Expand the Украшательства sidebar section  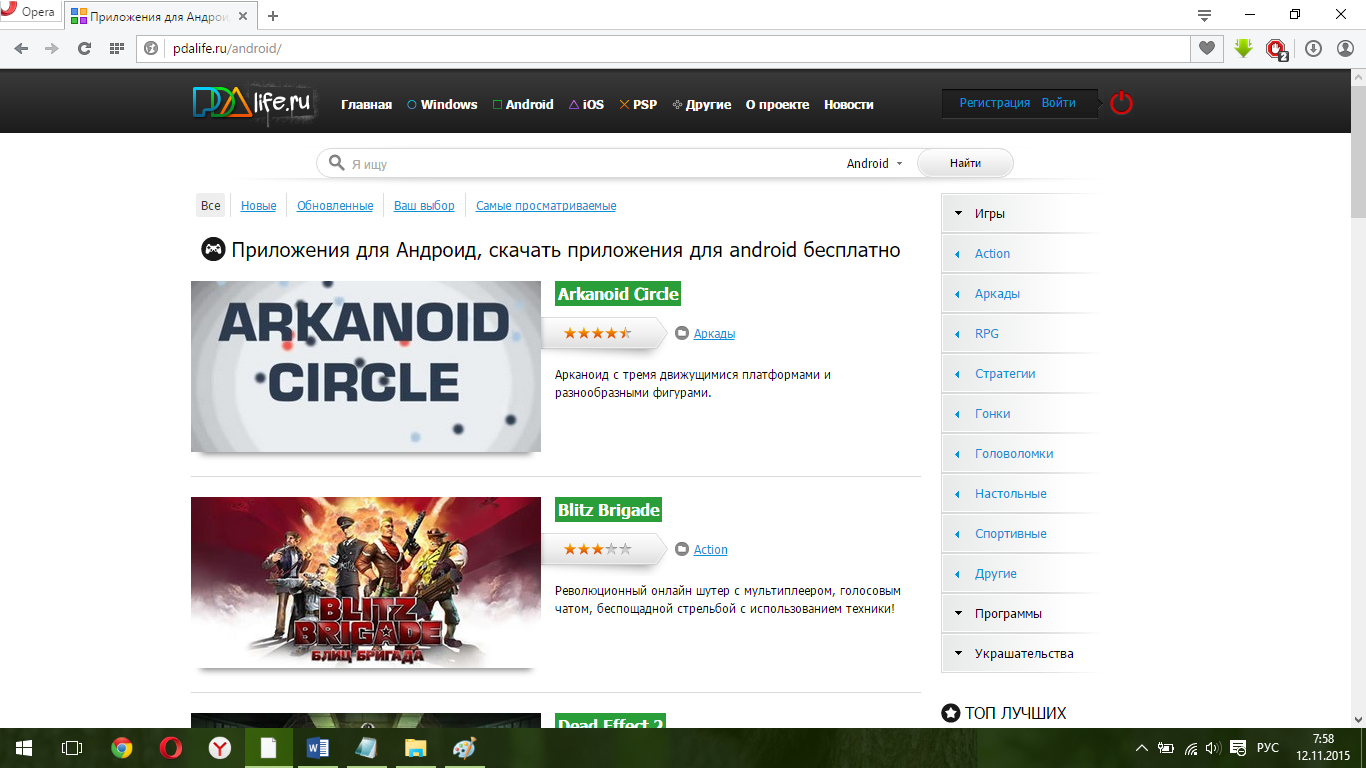click(1018, 654)
